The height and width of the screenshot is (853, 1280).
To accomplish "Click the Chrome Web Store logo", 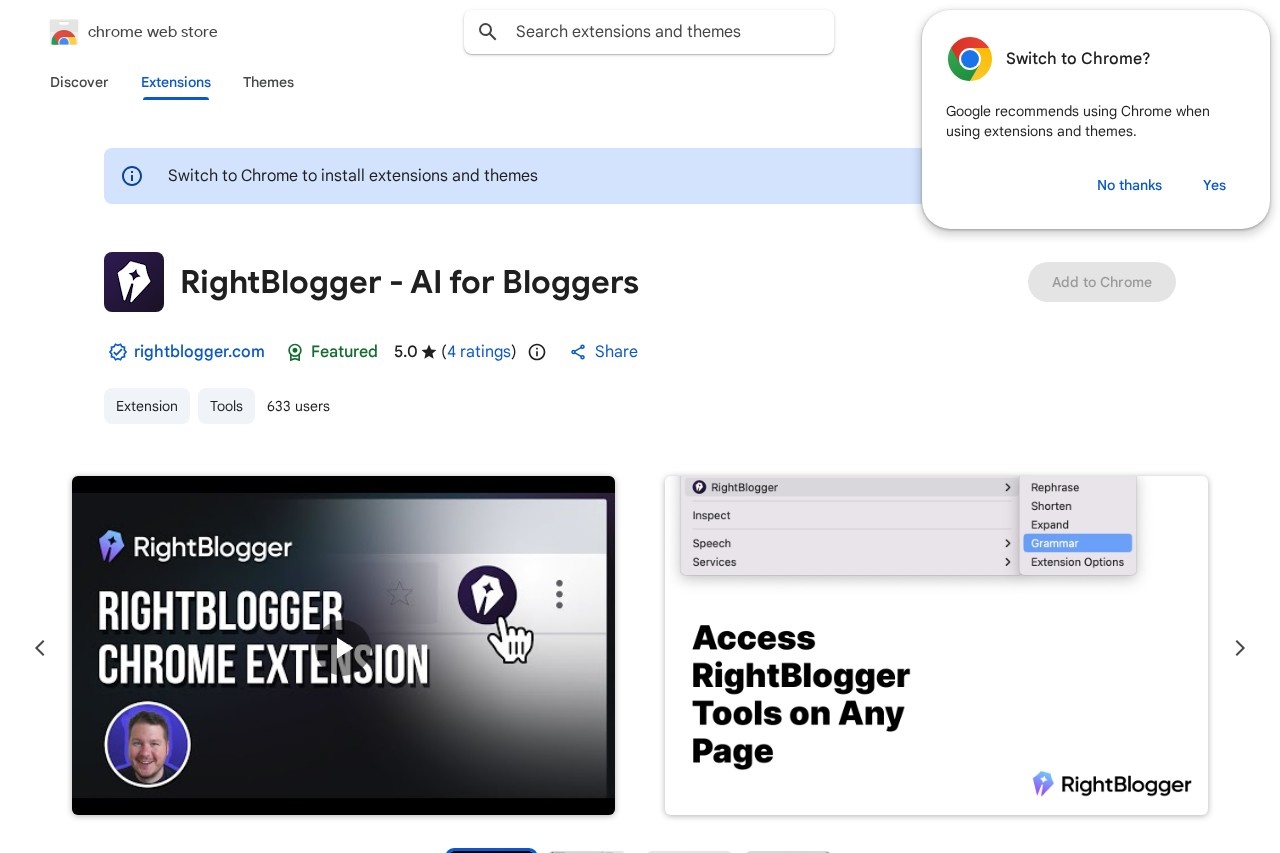I will 63,31.
